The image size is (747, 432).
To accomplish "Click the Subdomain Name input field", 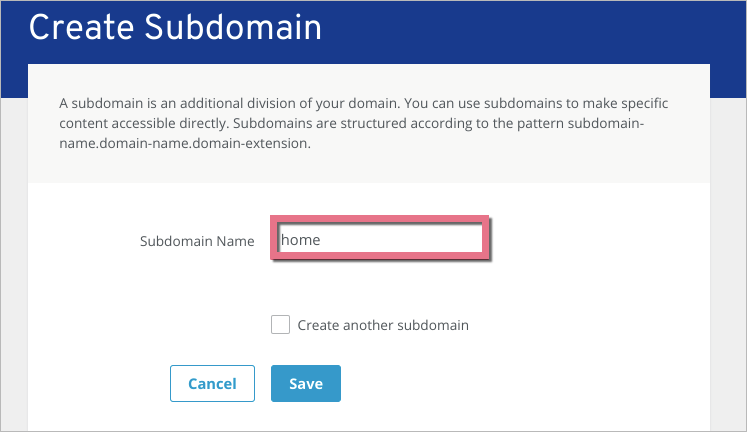I will tap(380, 240).
